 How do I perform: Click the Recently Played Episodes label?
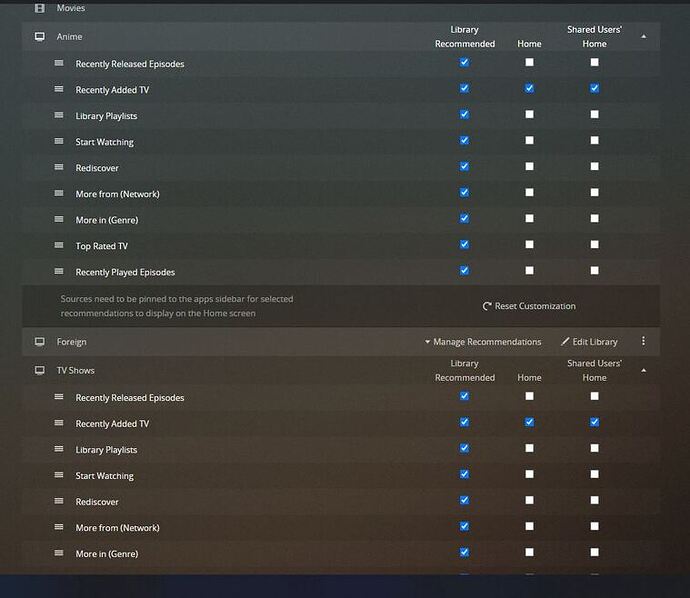(x=125, y=272)
